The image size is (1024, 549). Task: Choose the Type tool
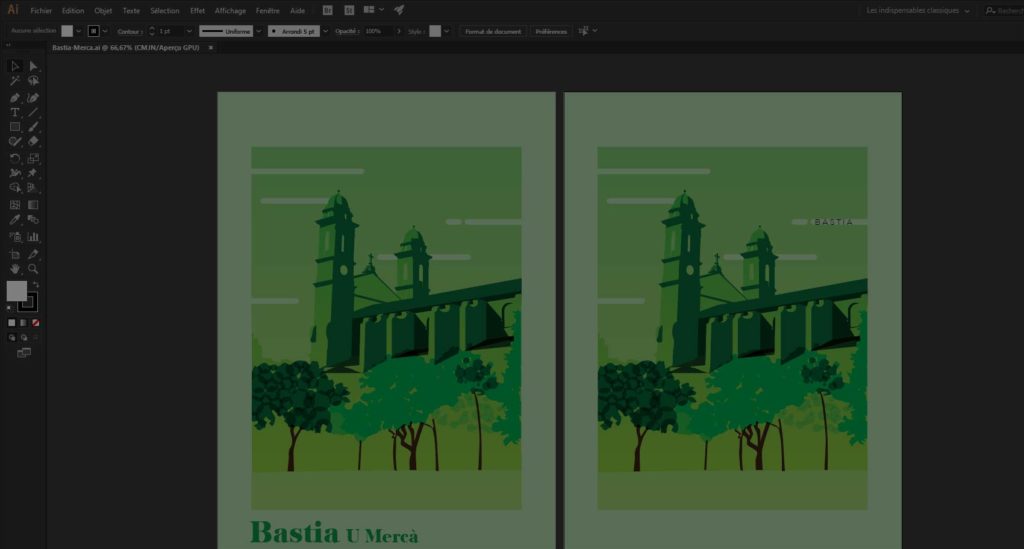click(15, 113)
